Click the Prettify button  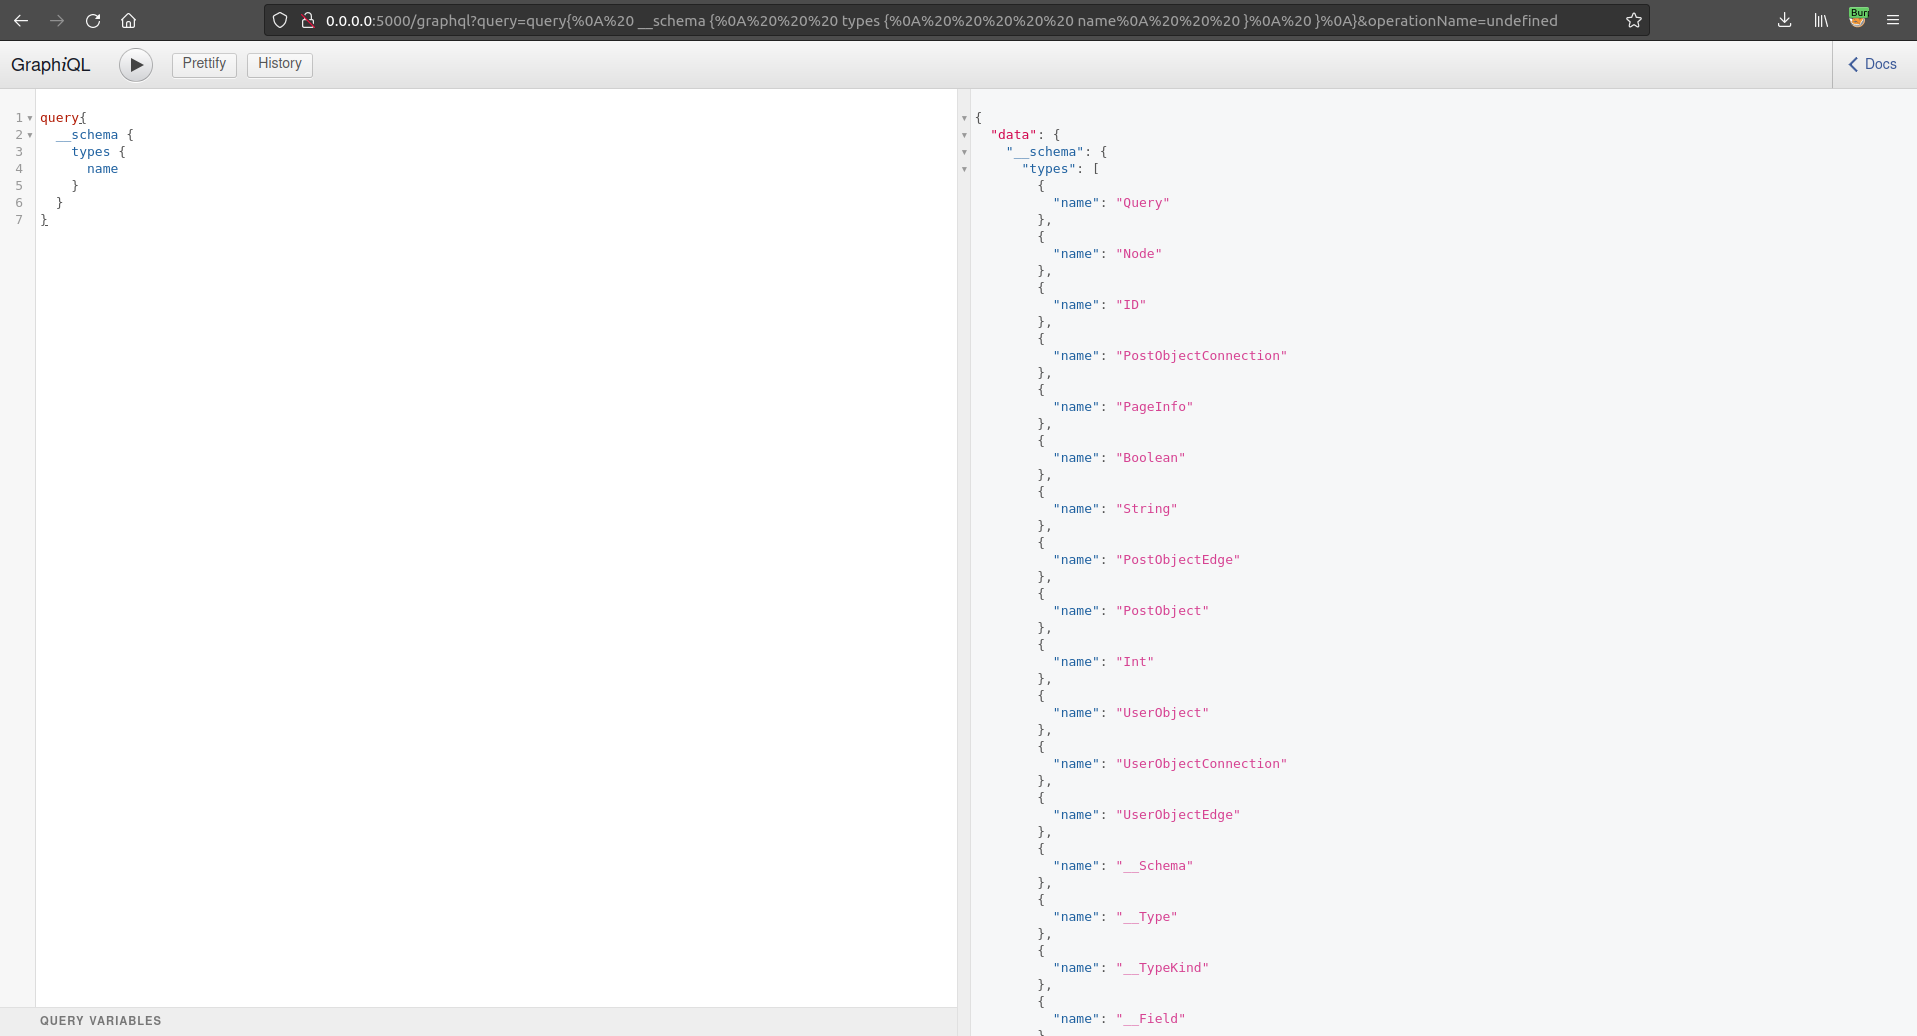point(204,64)
